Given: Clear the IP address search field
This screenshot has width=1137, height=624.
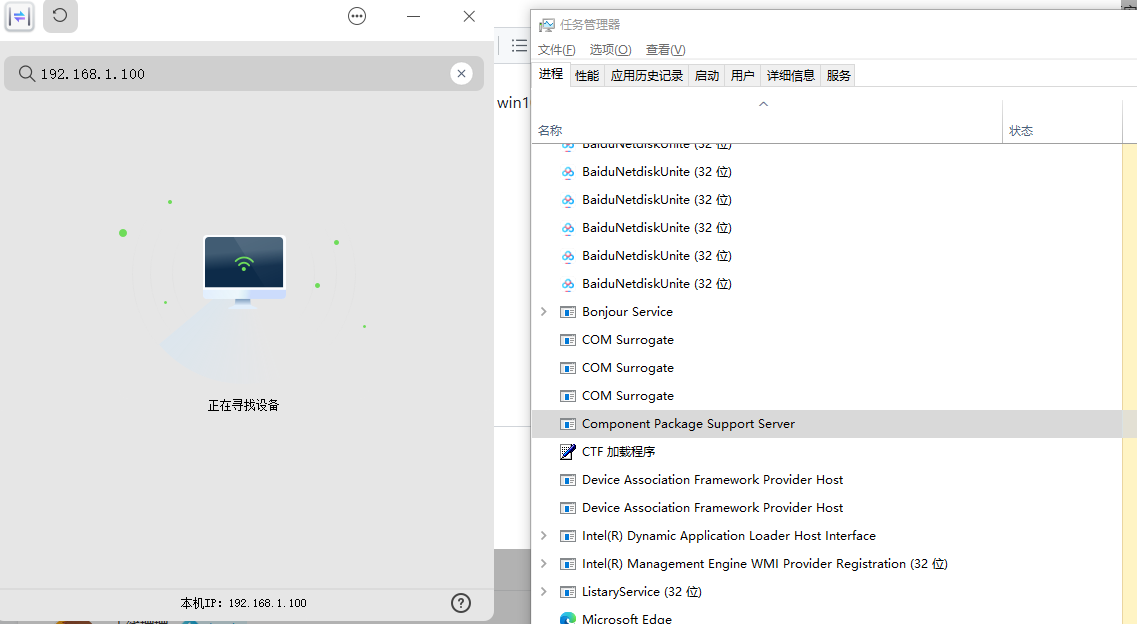Looking at the screenshot, I should point(461,73).
